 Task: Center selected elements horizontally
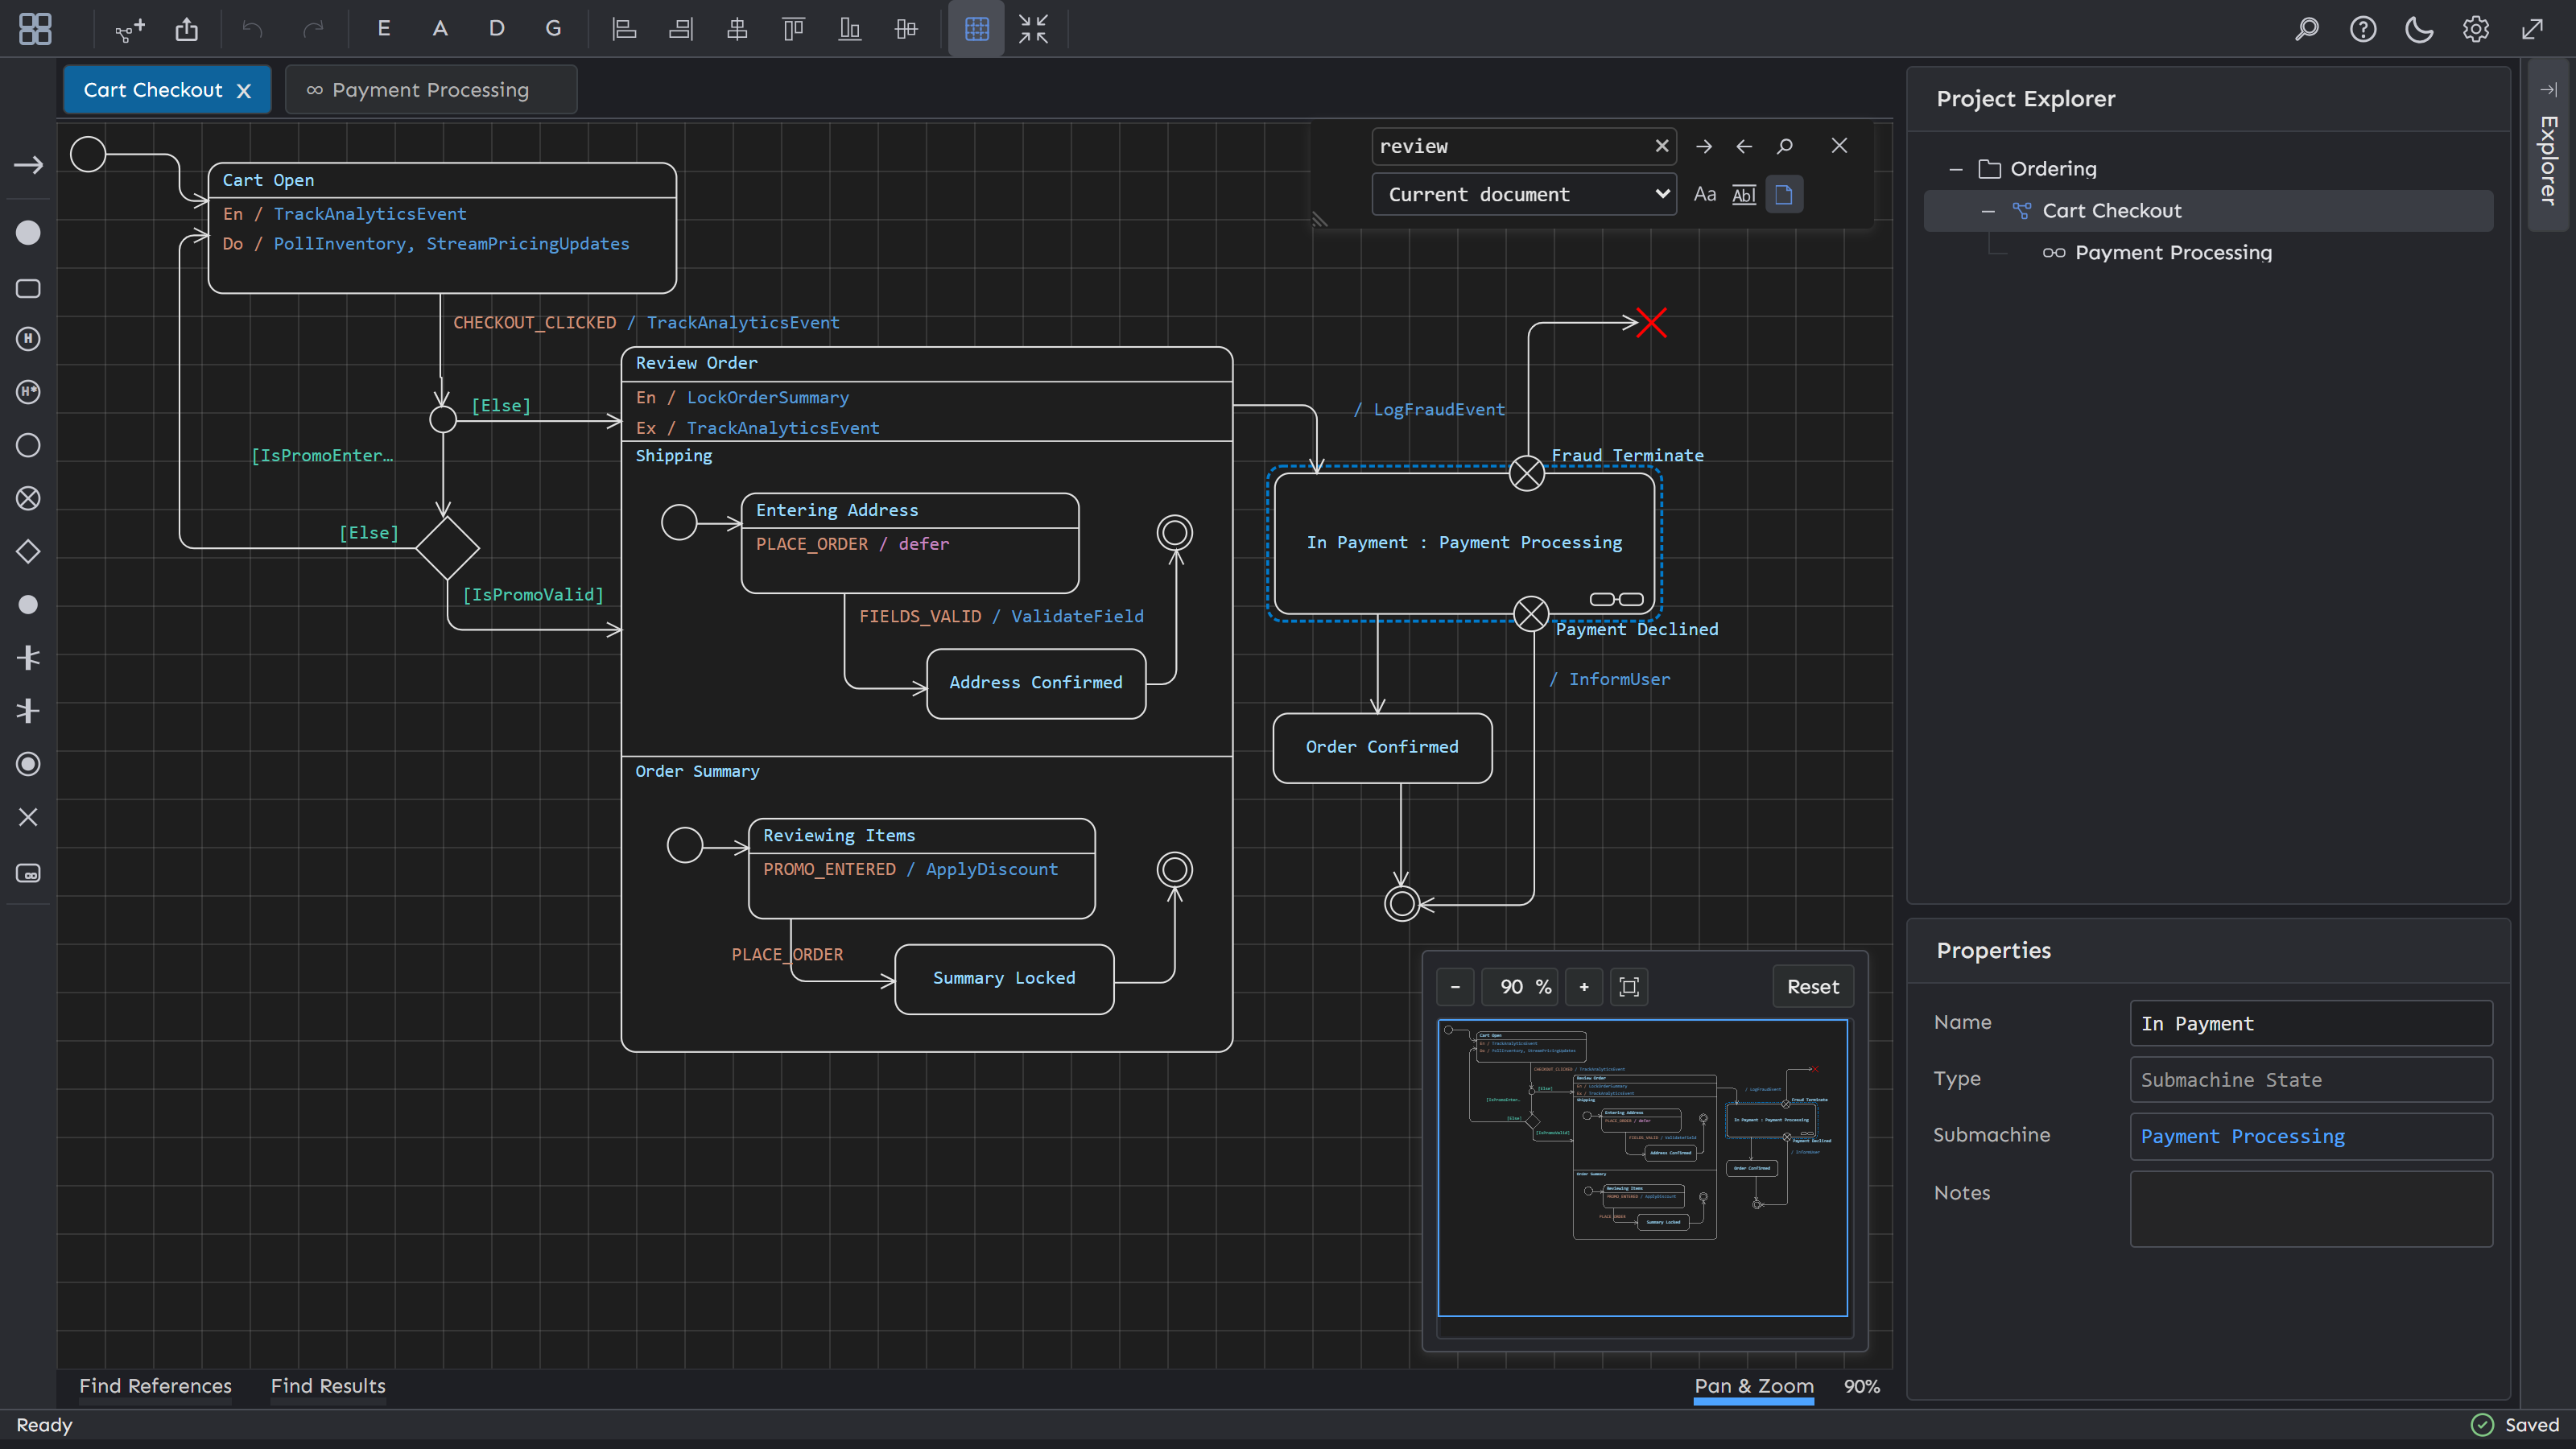pyautogui.click(x=737, y=29)
